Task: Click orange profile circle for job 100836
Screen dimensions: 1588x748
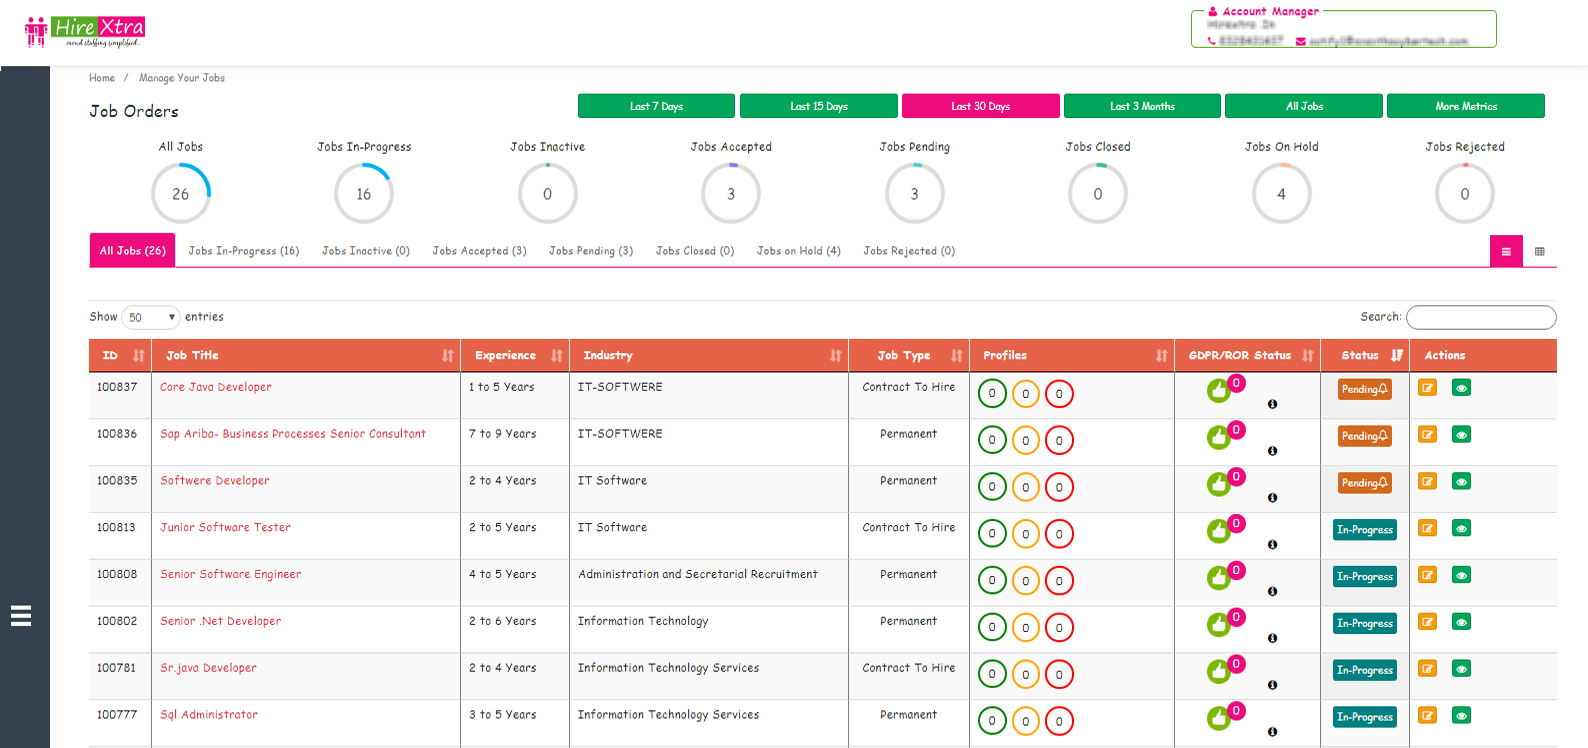Action: [1026, 440]
